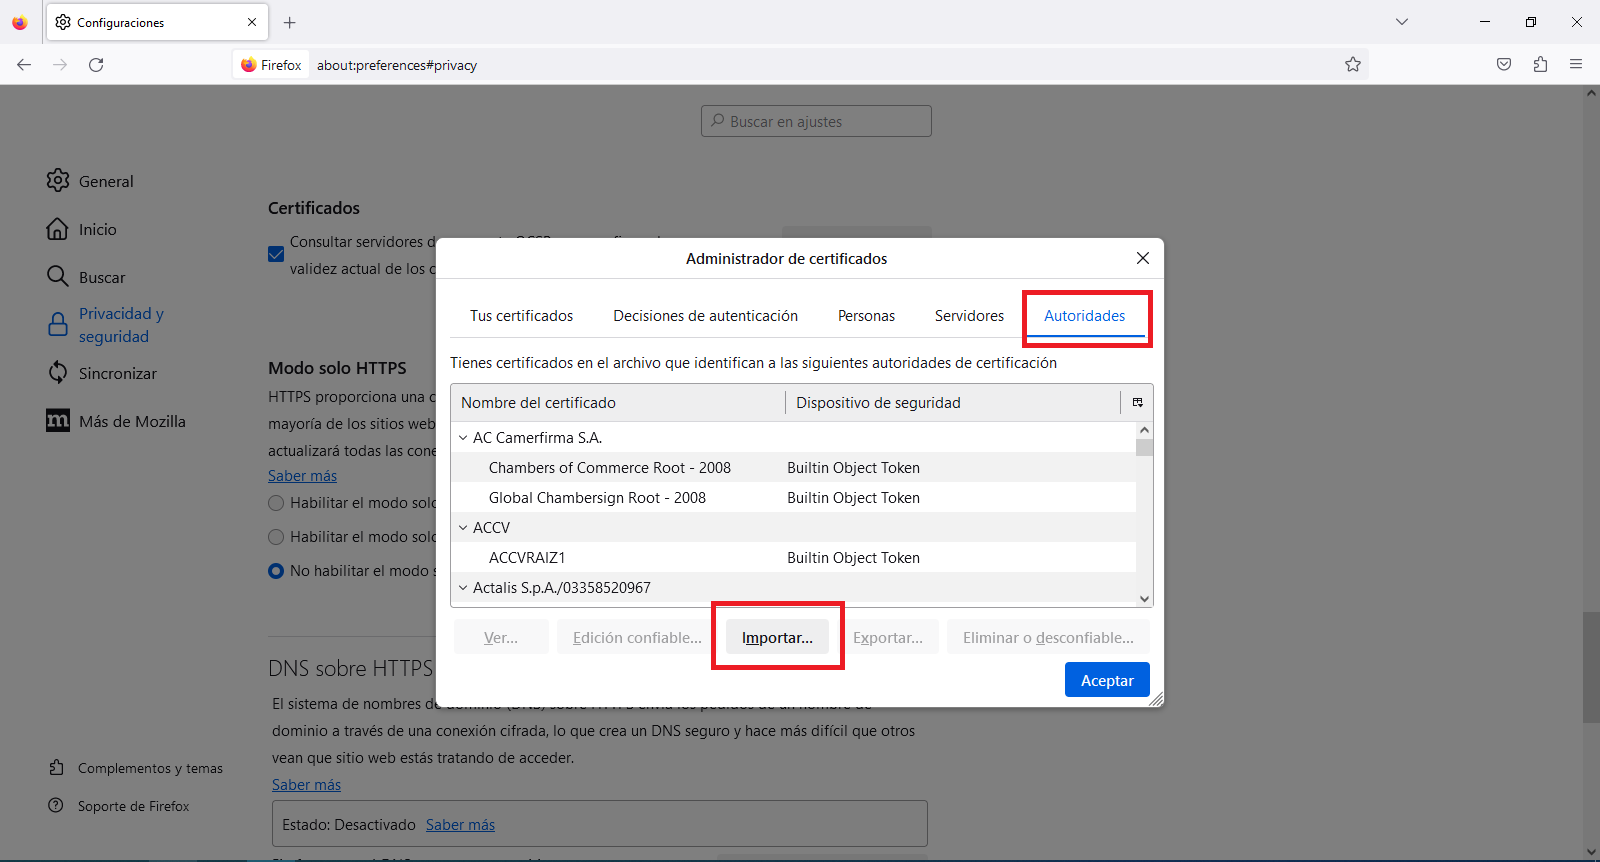Image resolution: width=1600 pixels, height=862 pixels.
Task: Switch to the Autoridades tab
Action: point(1085,316)
